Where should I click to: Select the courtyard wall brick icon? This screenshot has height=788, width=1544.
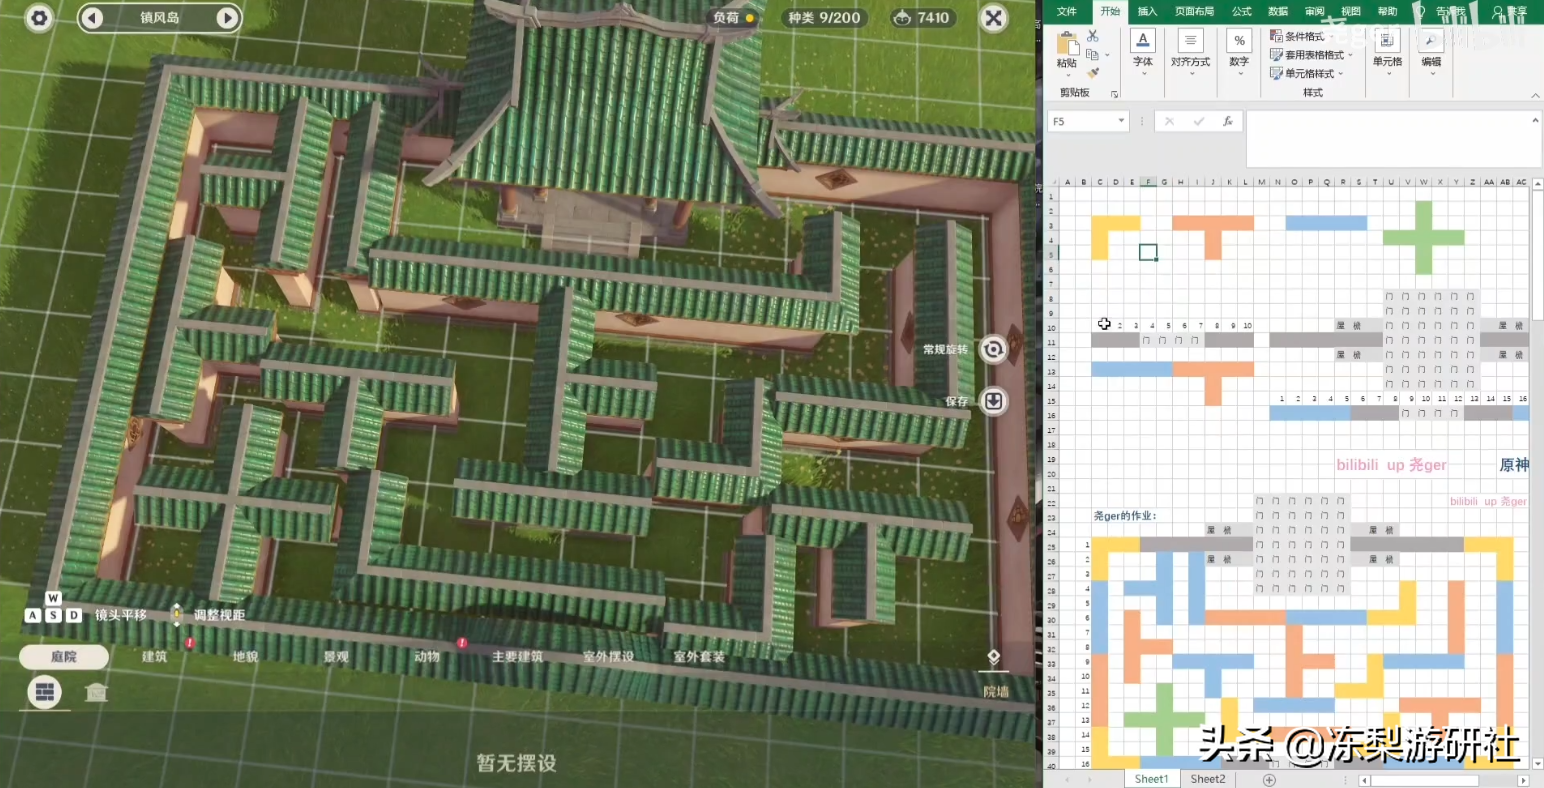tap(44, 692)
